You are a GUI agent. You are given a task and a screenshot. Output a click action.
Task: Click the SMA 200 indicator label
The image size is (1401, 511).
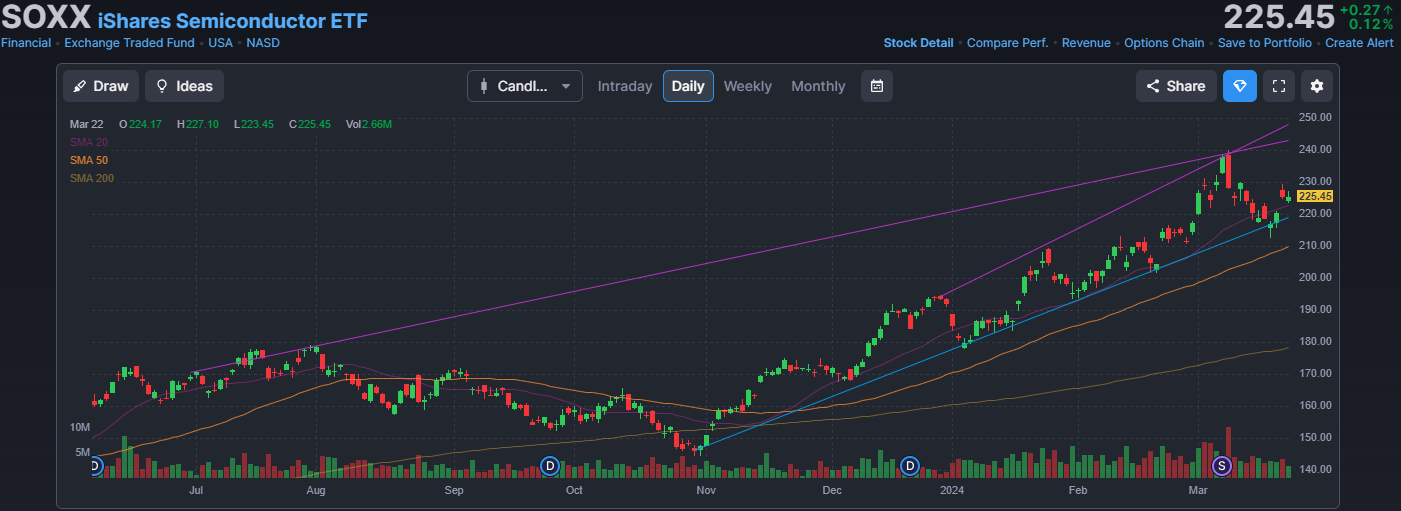92,178
